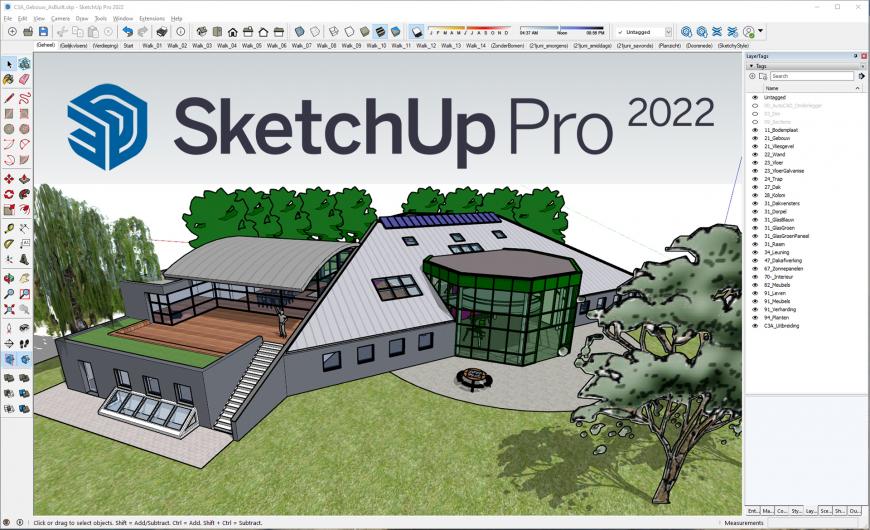
Task: Hide the 94_Planten tag
Action: click(755, 317)
